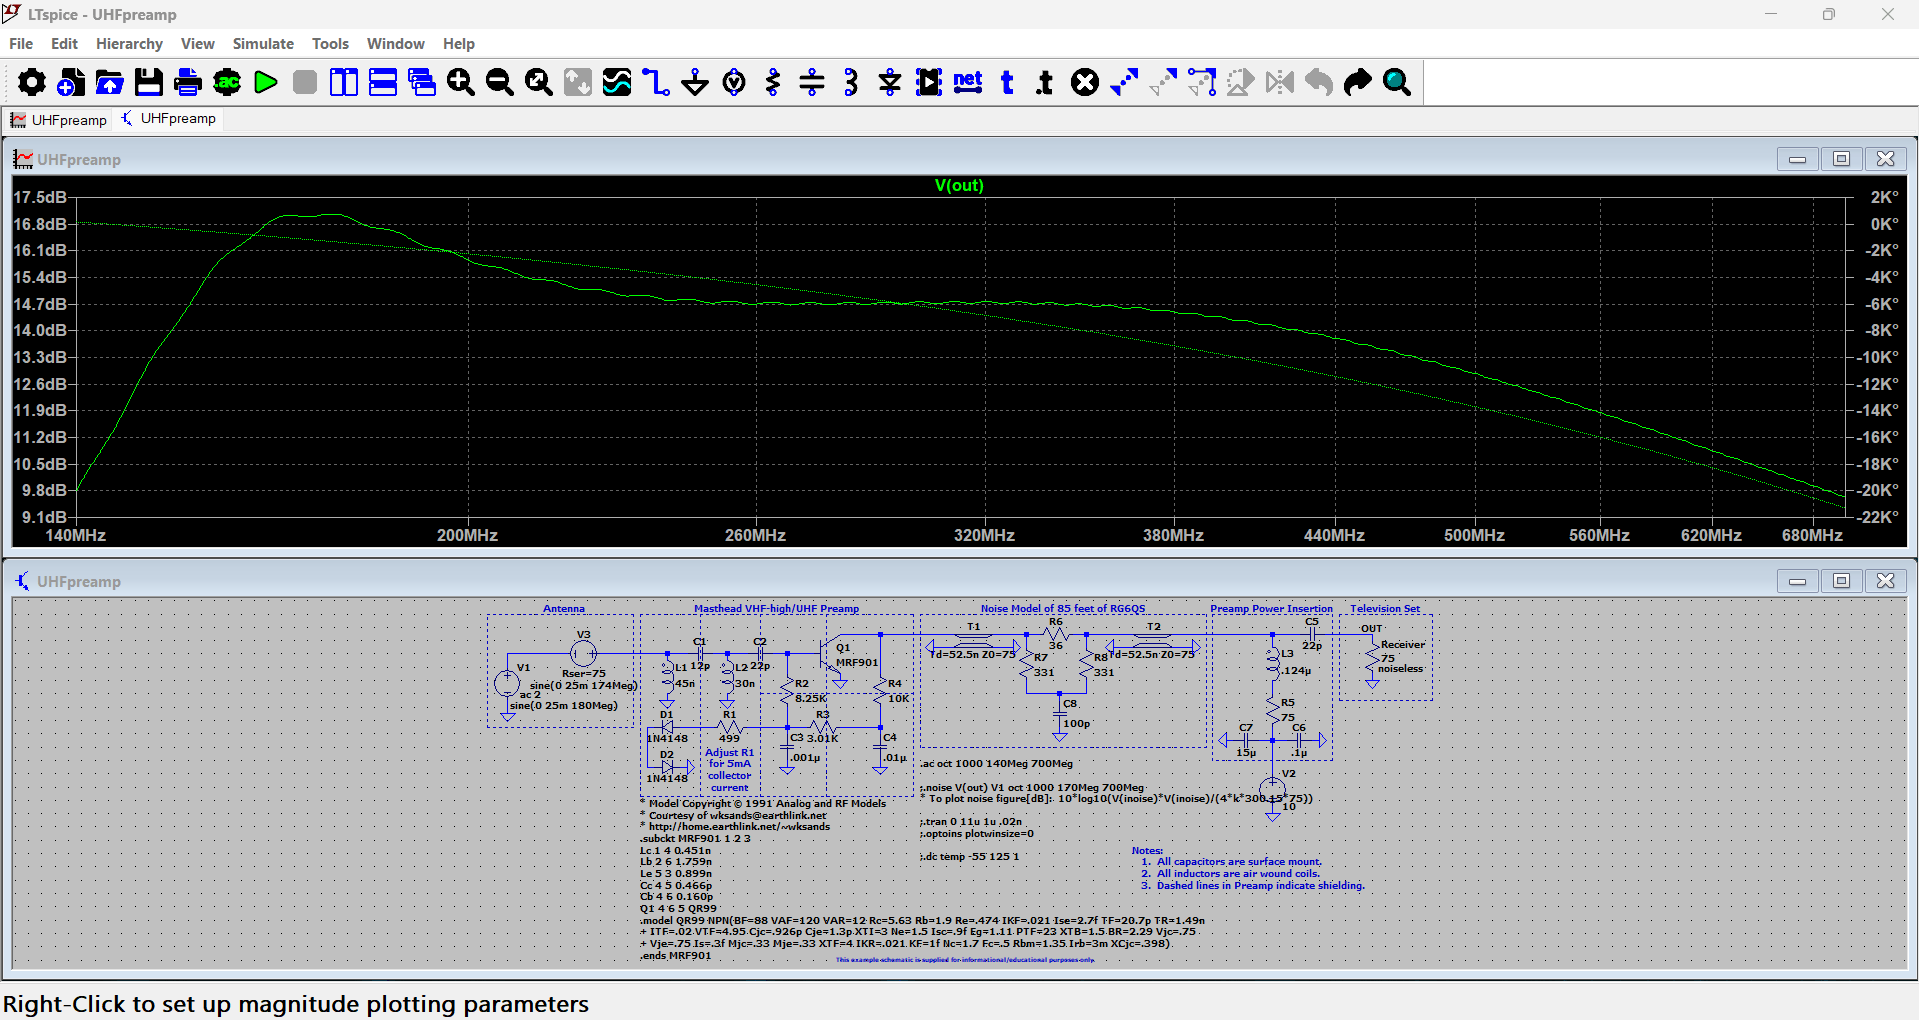Close the waveform UHFpreamp pane
Screen dimensions: 1919x1020
(1885, 159)
